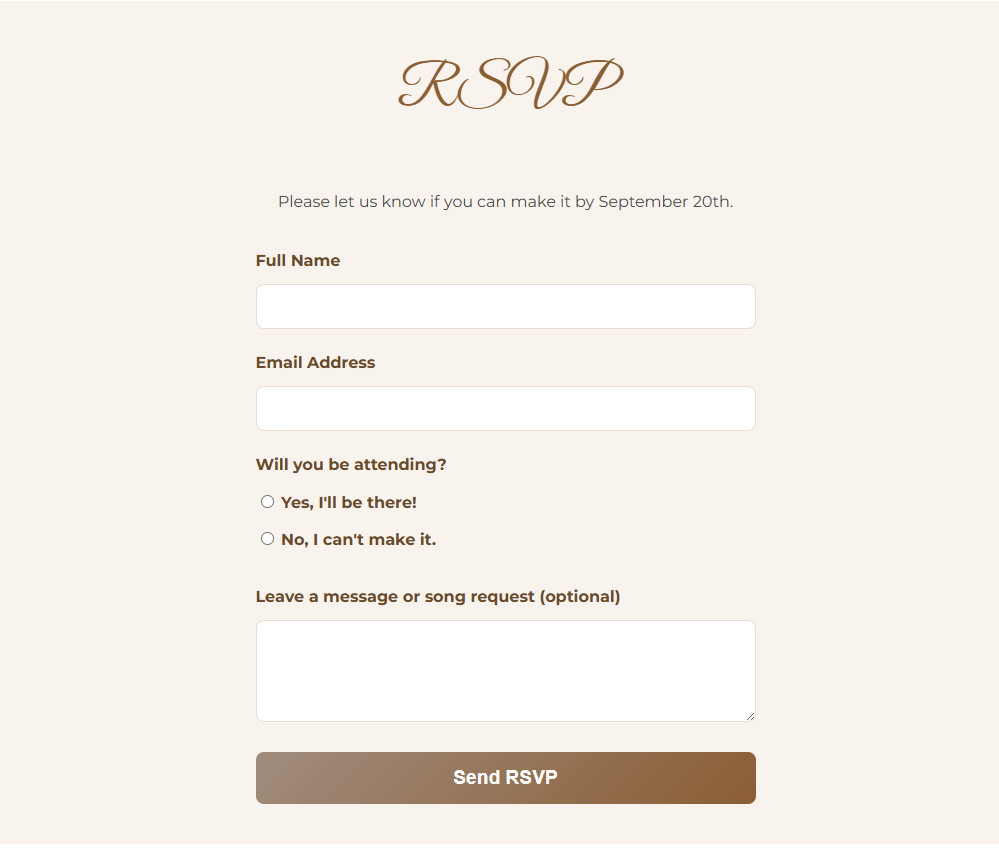Click the cursive RSVP heading
Viewport: 999px width, 850px height.
(x=510, y=83)
